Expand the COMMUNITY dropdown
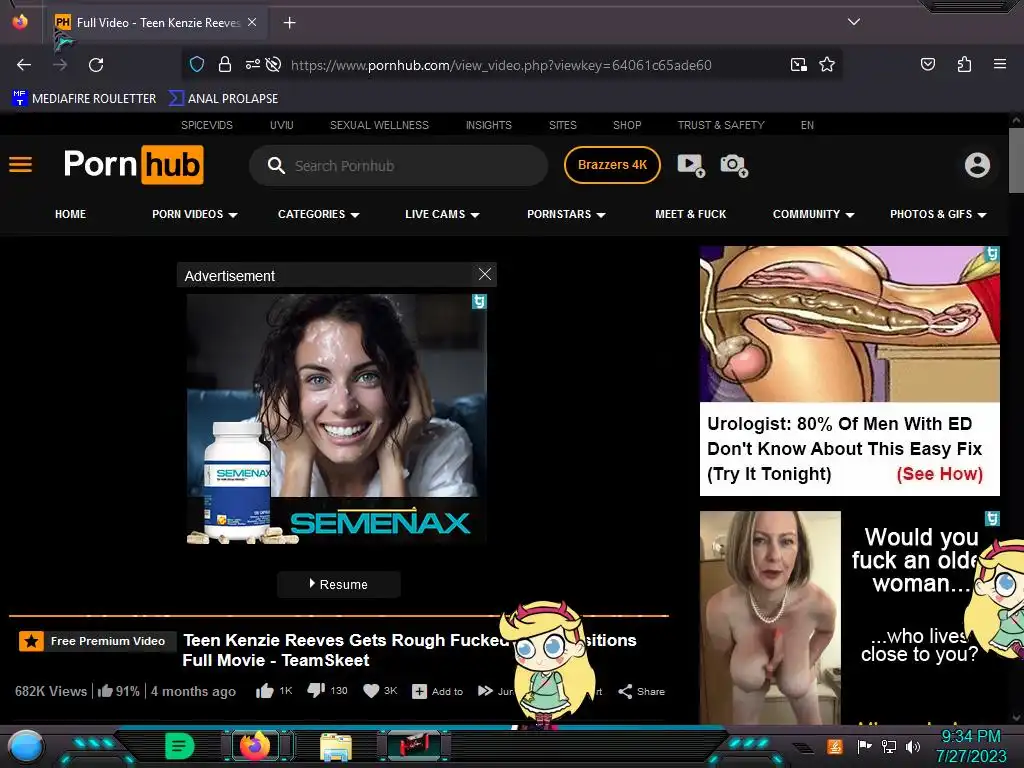Image resolution: width=1024 pixels, height=768 pixels. (813, 214)
